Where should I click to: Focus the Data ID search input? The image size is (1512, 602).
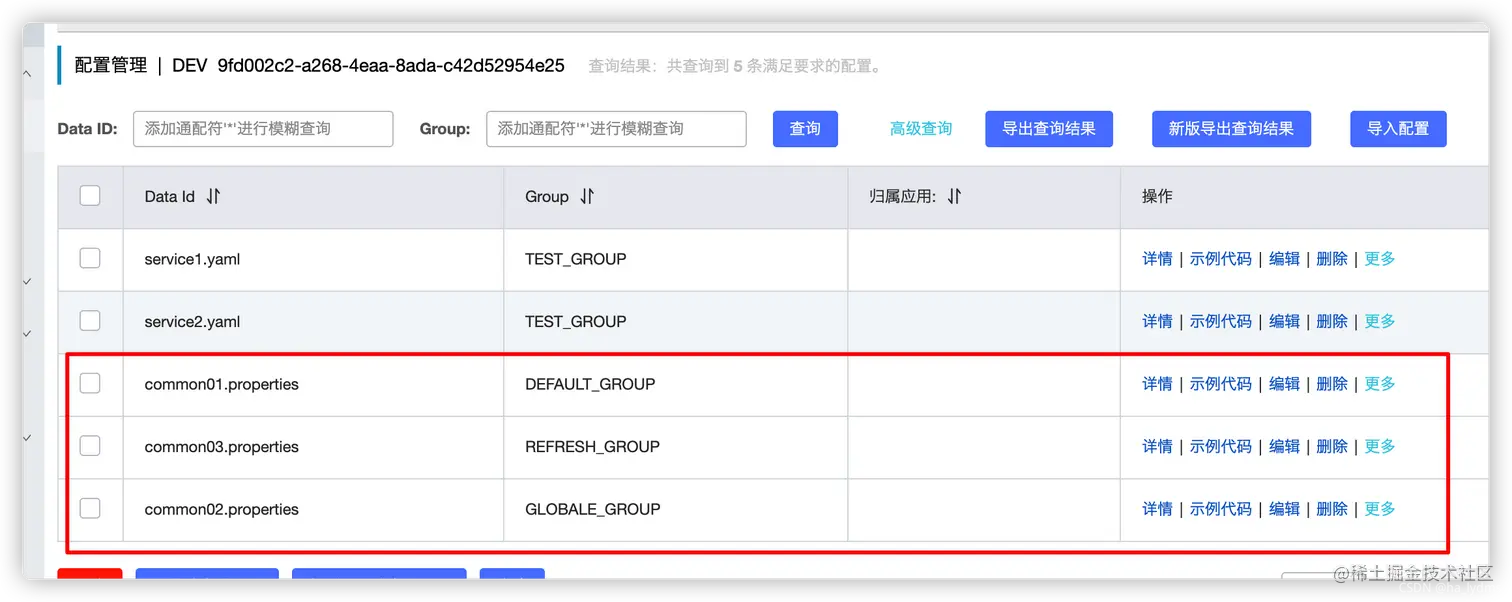click(263, 129)
